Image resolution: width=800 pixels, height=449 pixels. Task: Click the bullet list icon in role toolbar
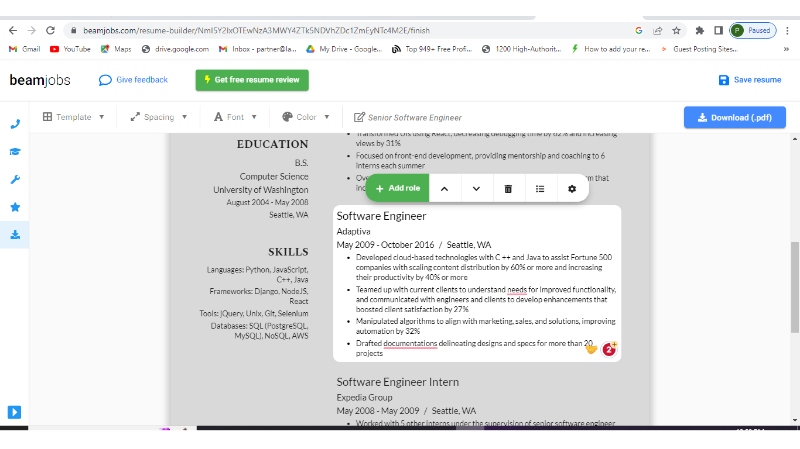click(x=540, y=188)
